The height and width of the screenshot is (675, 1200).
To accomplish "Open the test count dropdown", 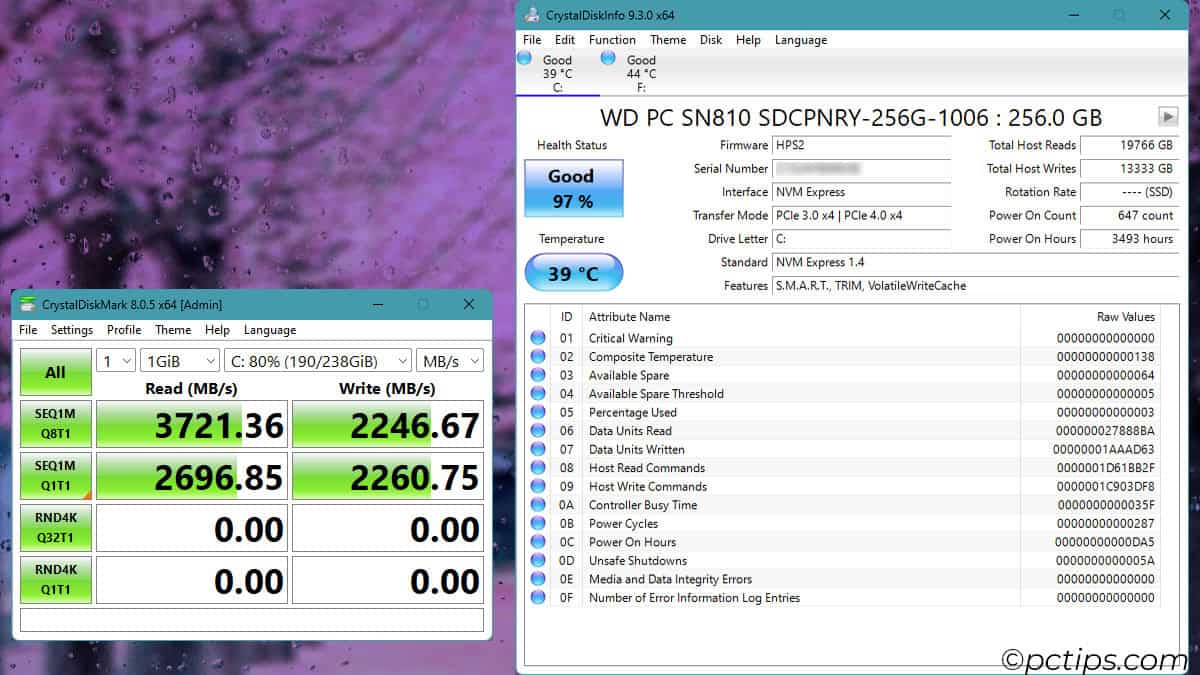I will pos(115,360).
